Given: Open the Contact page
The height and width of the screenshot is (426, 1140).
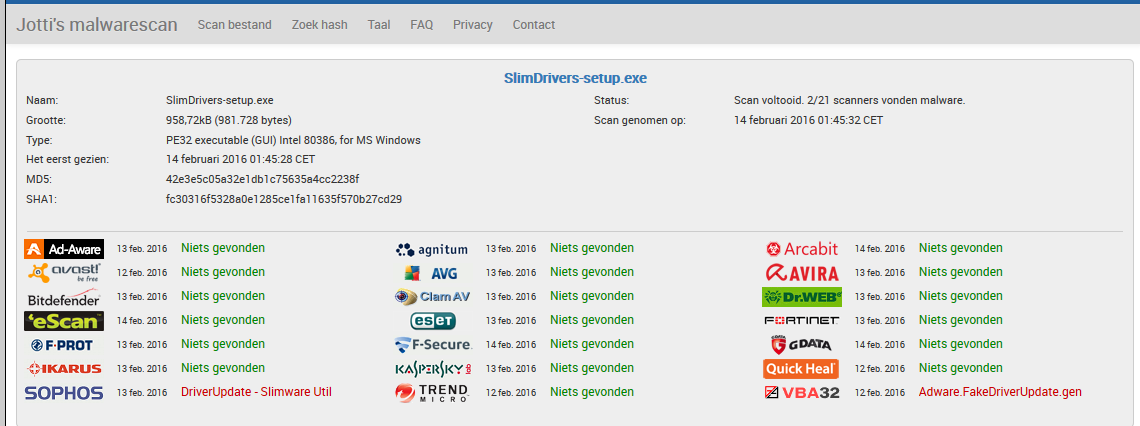Looking at the screenshot, I should click(534, 25).
